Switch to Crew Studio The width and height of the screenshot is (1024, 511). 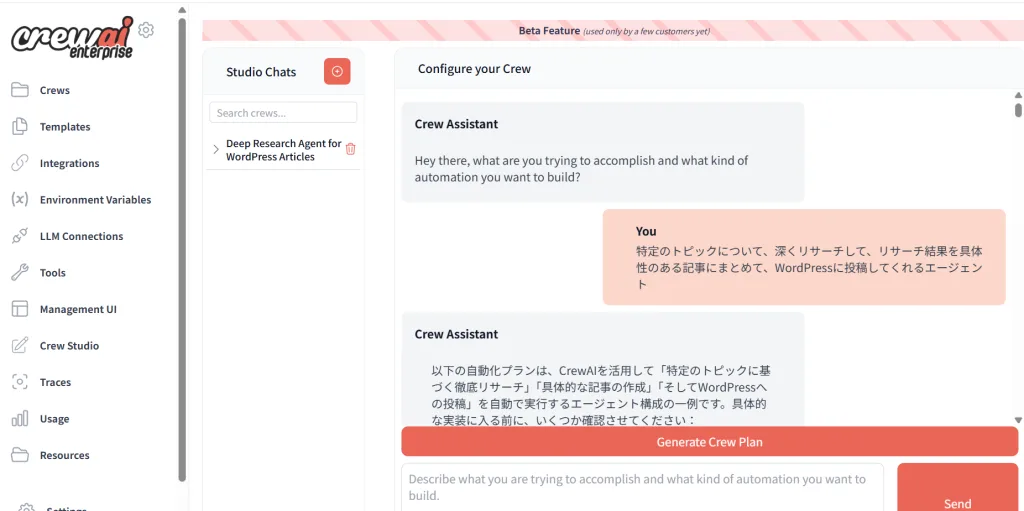(69, 346)
